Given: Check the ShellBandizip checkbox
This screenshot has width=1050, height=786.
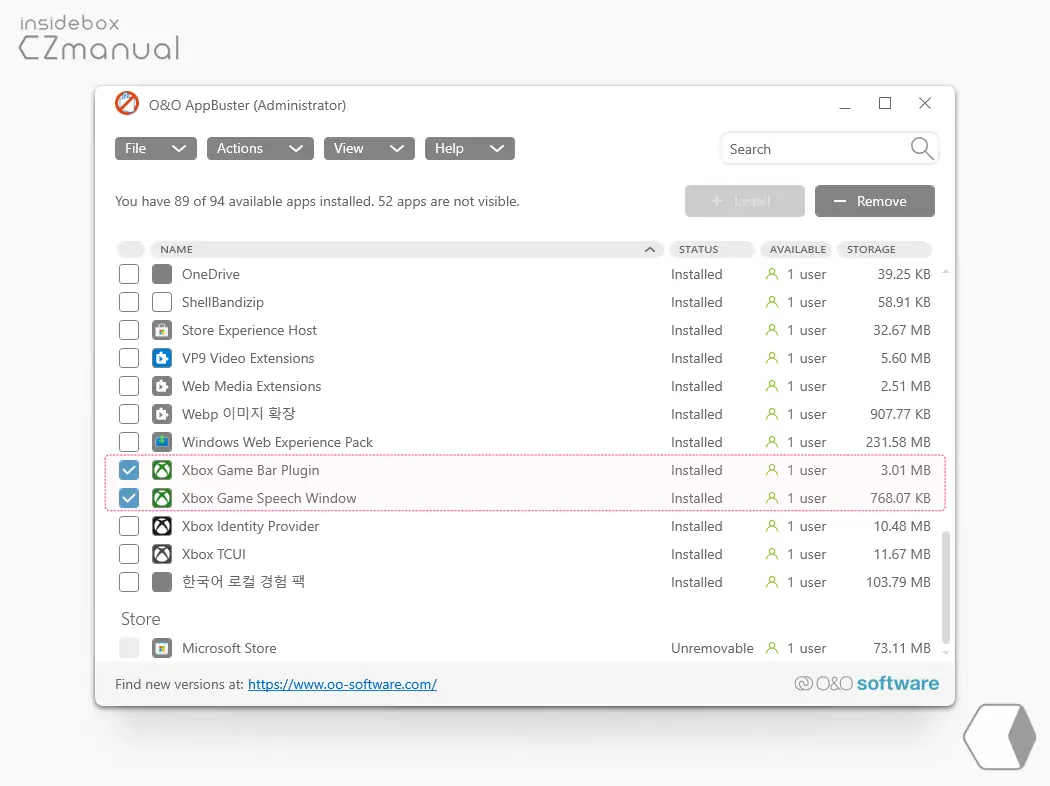Looking at the screenshot, I should tap(129, 302).
